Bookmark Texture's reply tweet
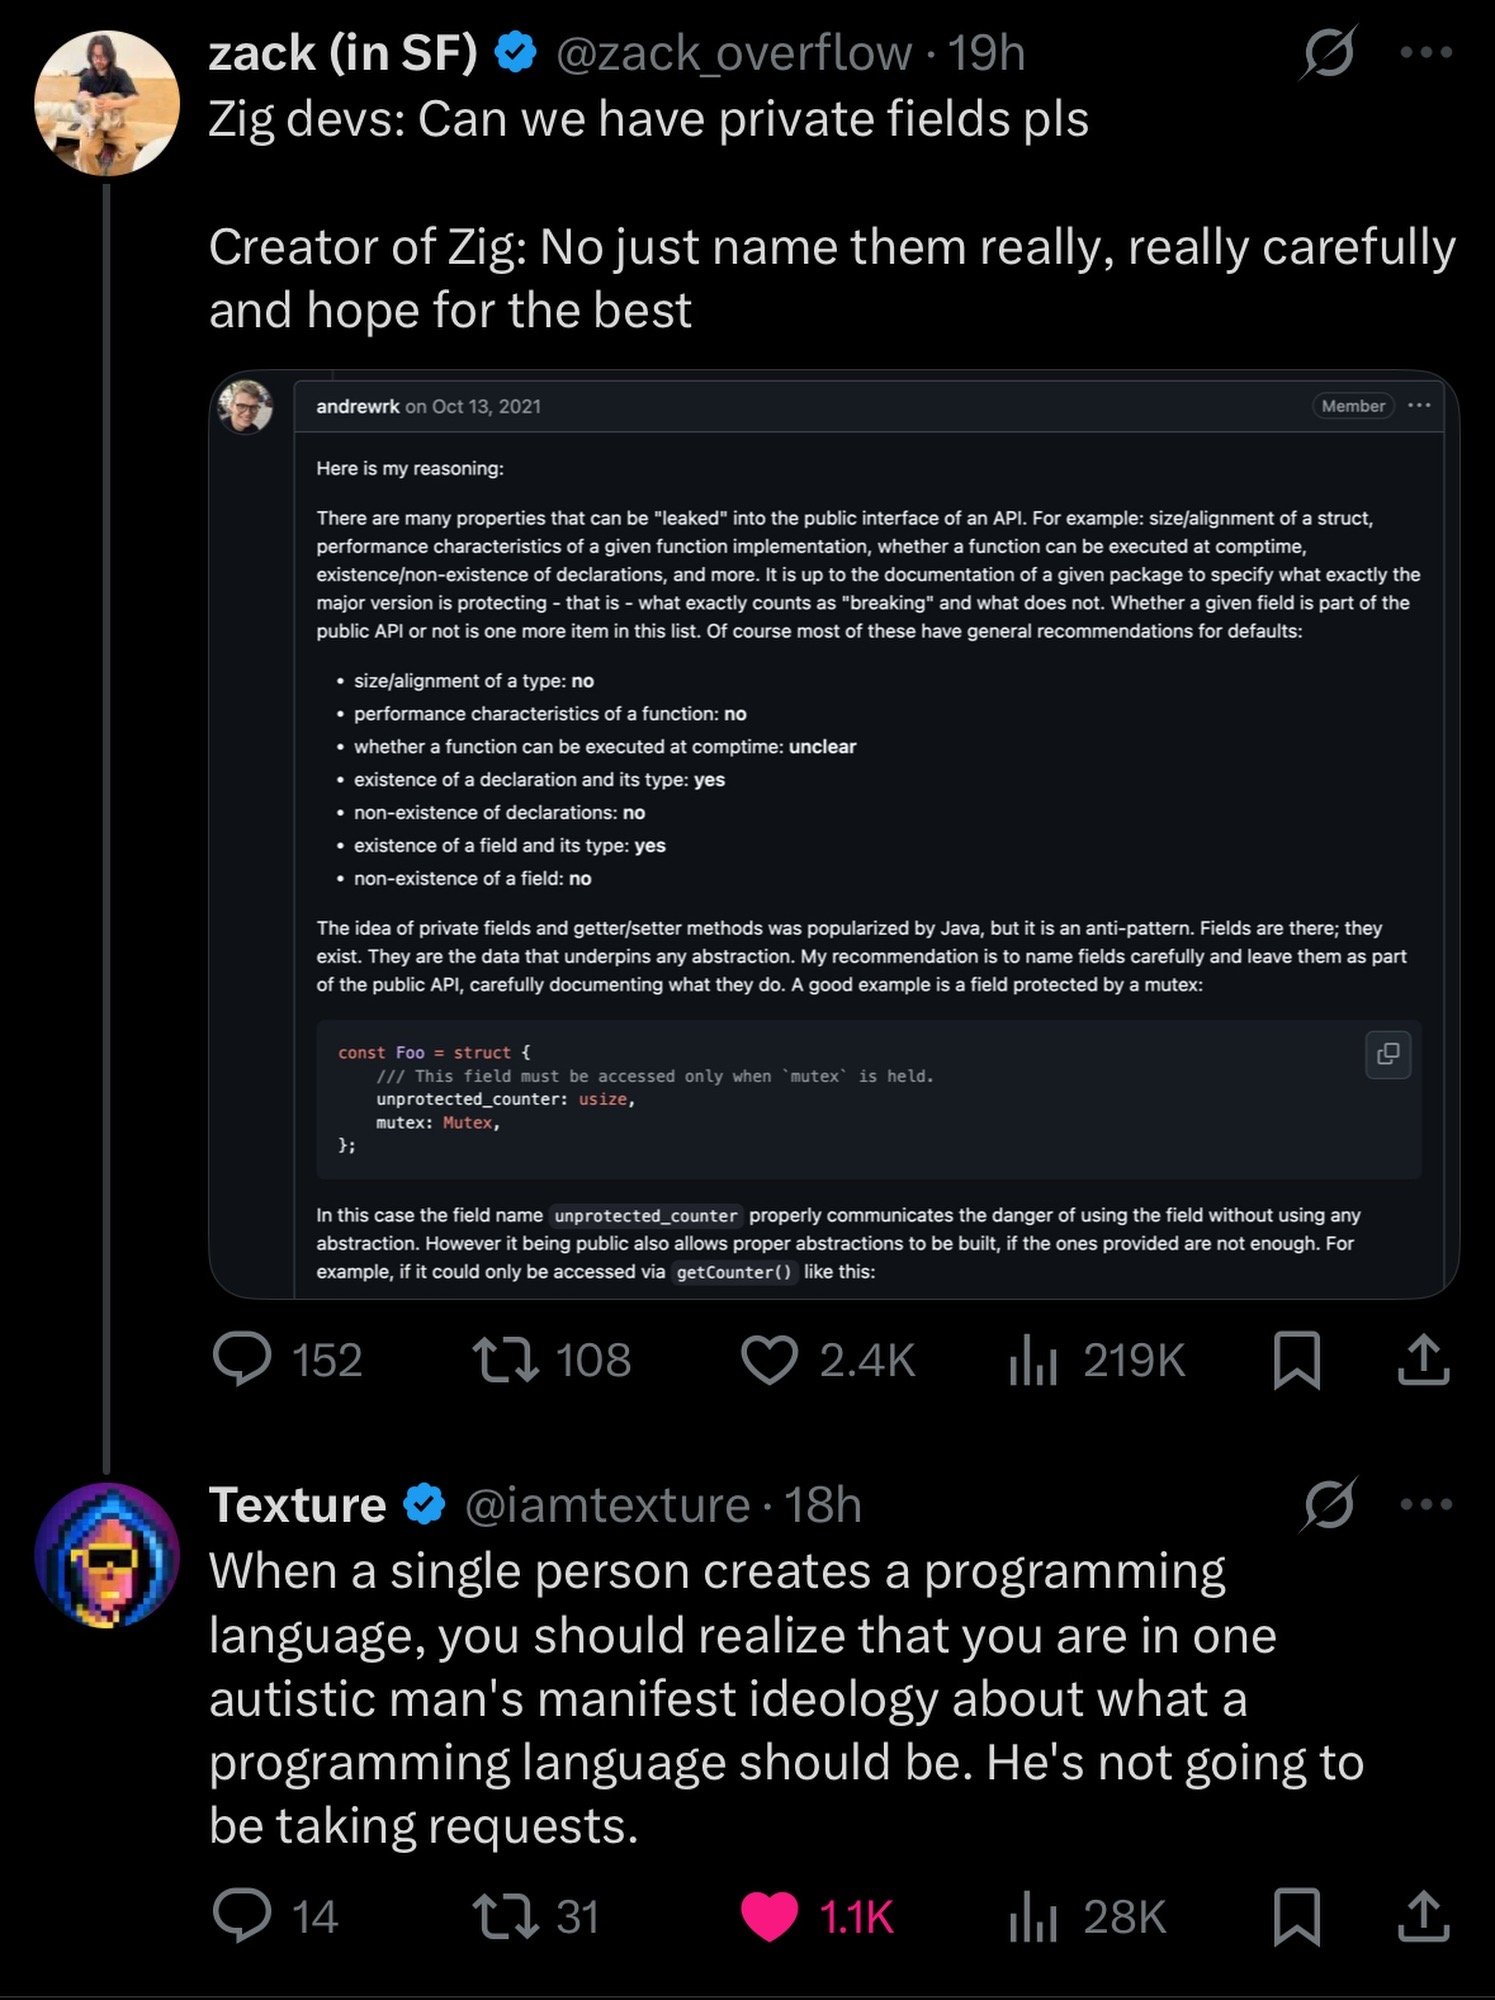Screen dimensions: 1495x2000 pos(1296,1916)
